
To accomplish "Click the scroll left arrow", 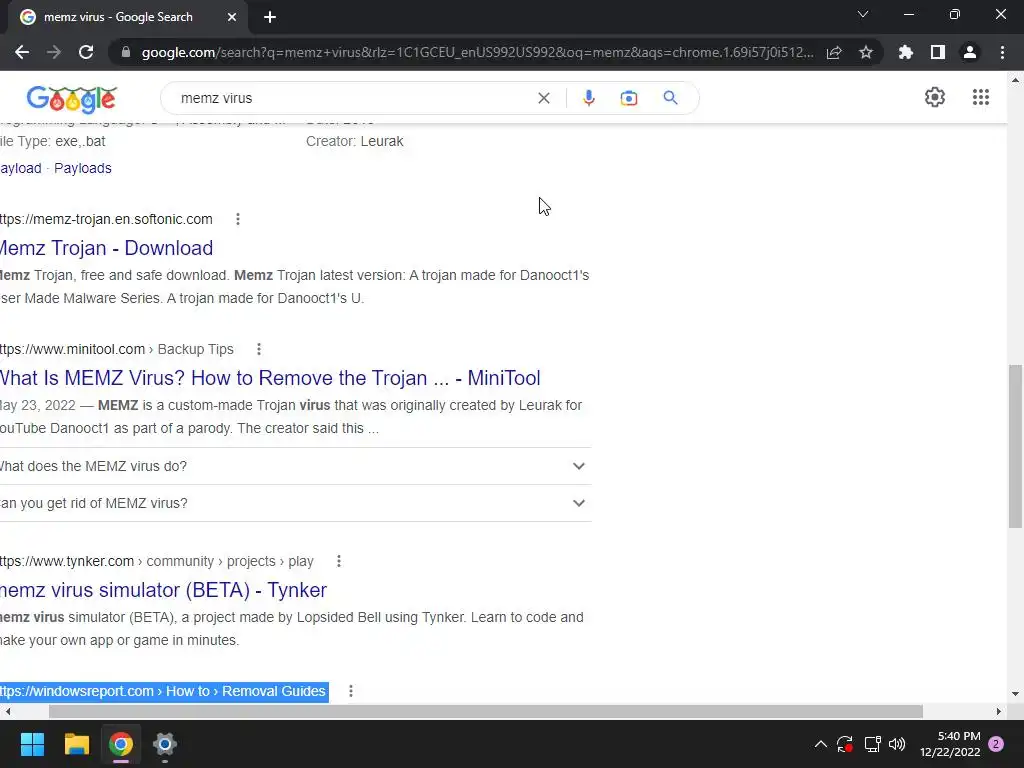I will pos(8,711).
